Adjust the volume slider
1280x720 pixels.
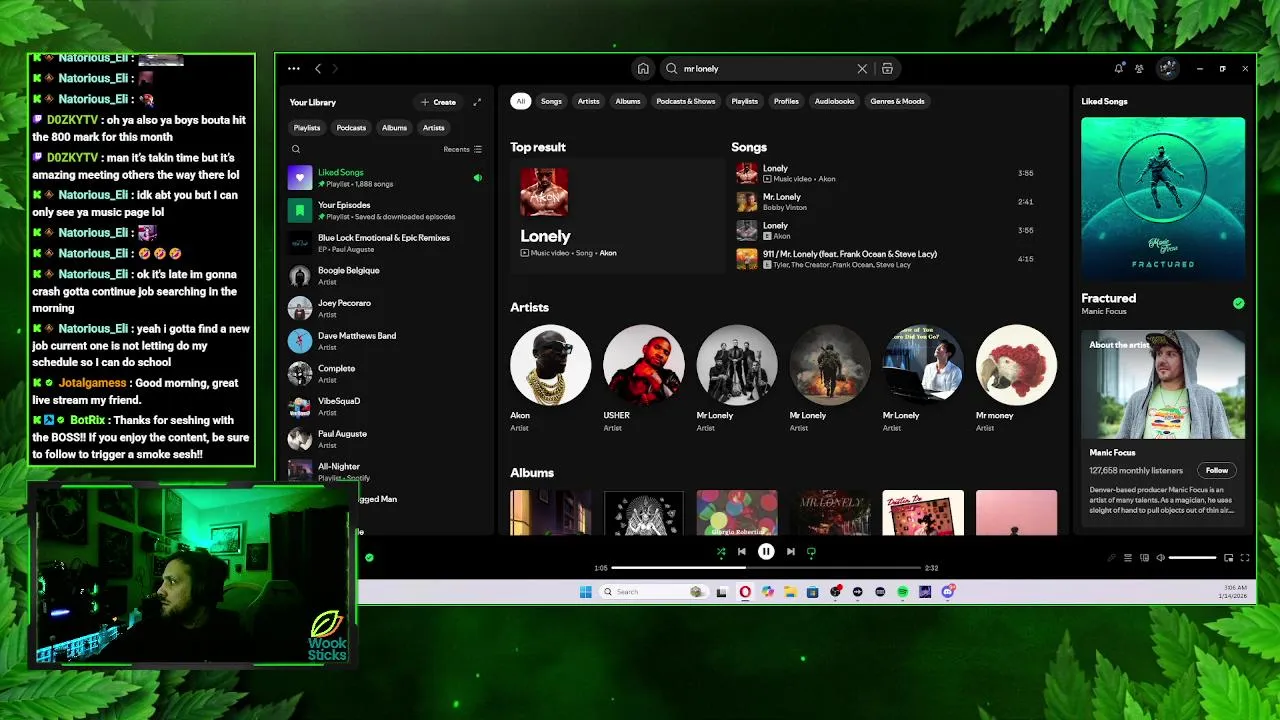[1193, 558]
